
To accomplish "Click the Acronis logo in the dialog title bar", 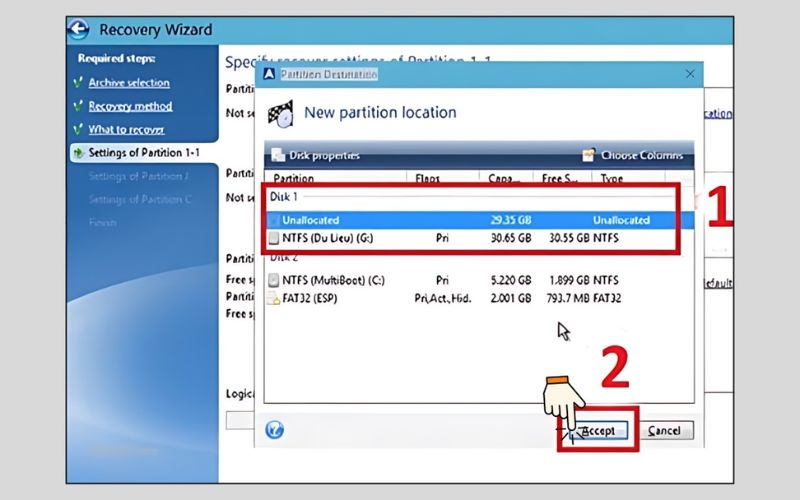I will coord(269,74).
